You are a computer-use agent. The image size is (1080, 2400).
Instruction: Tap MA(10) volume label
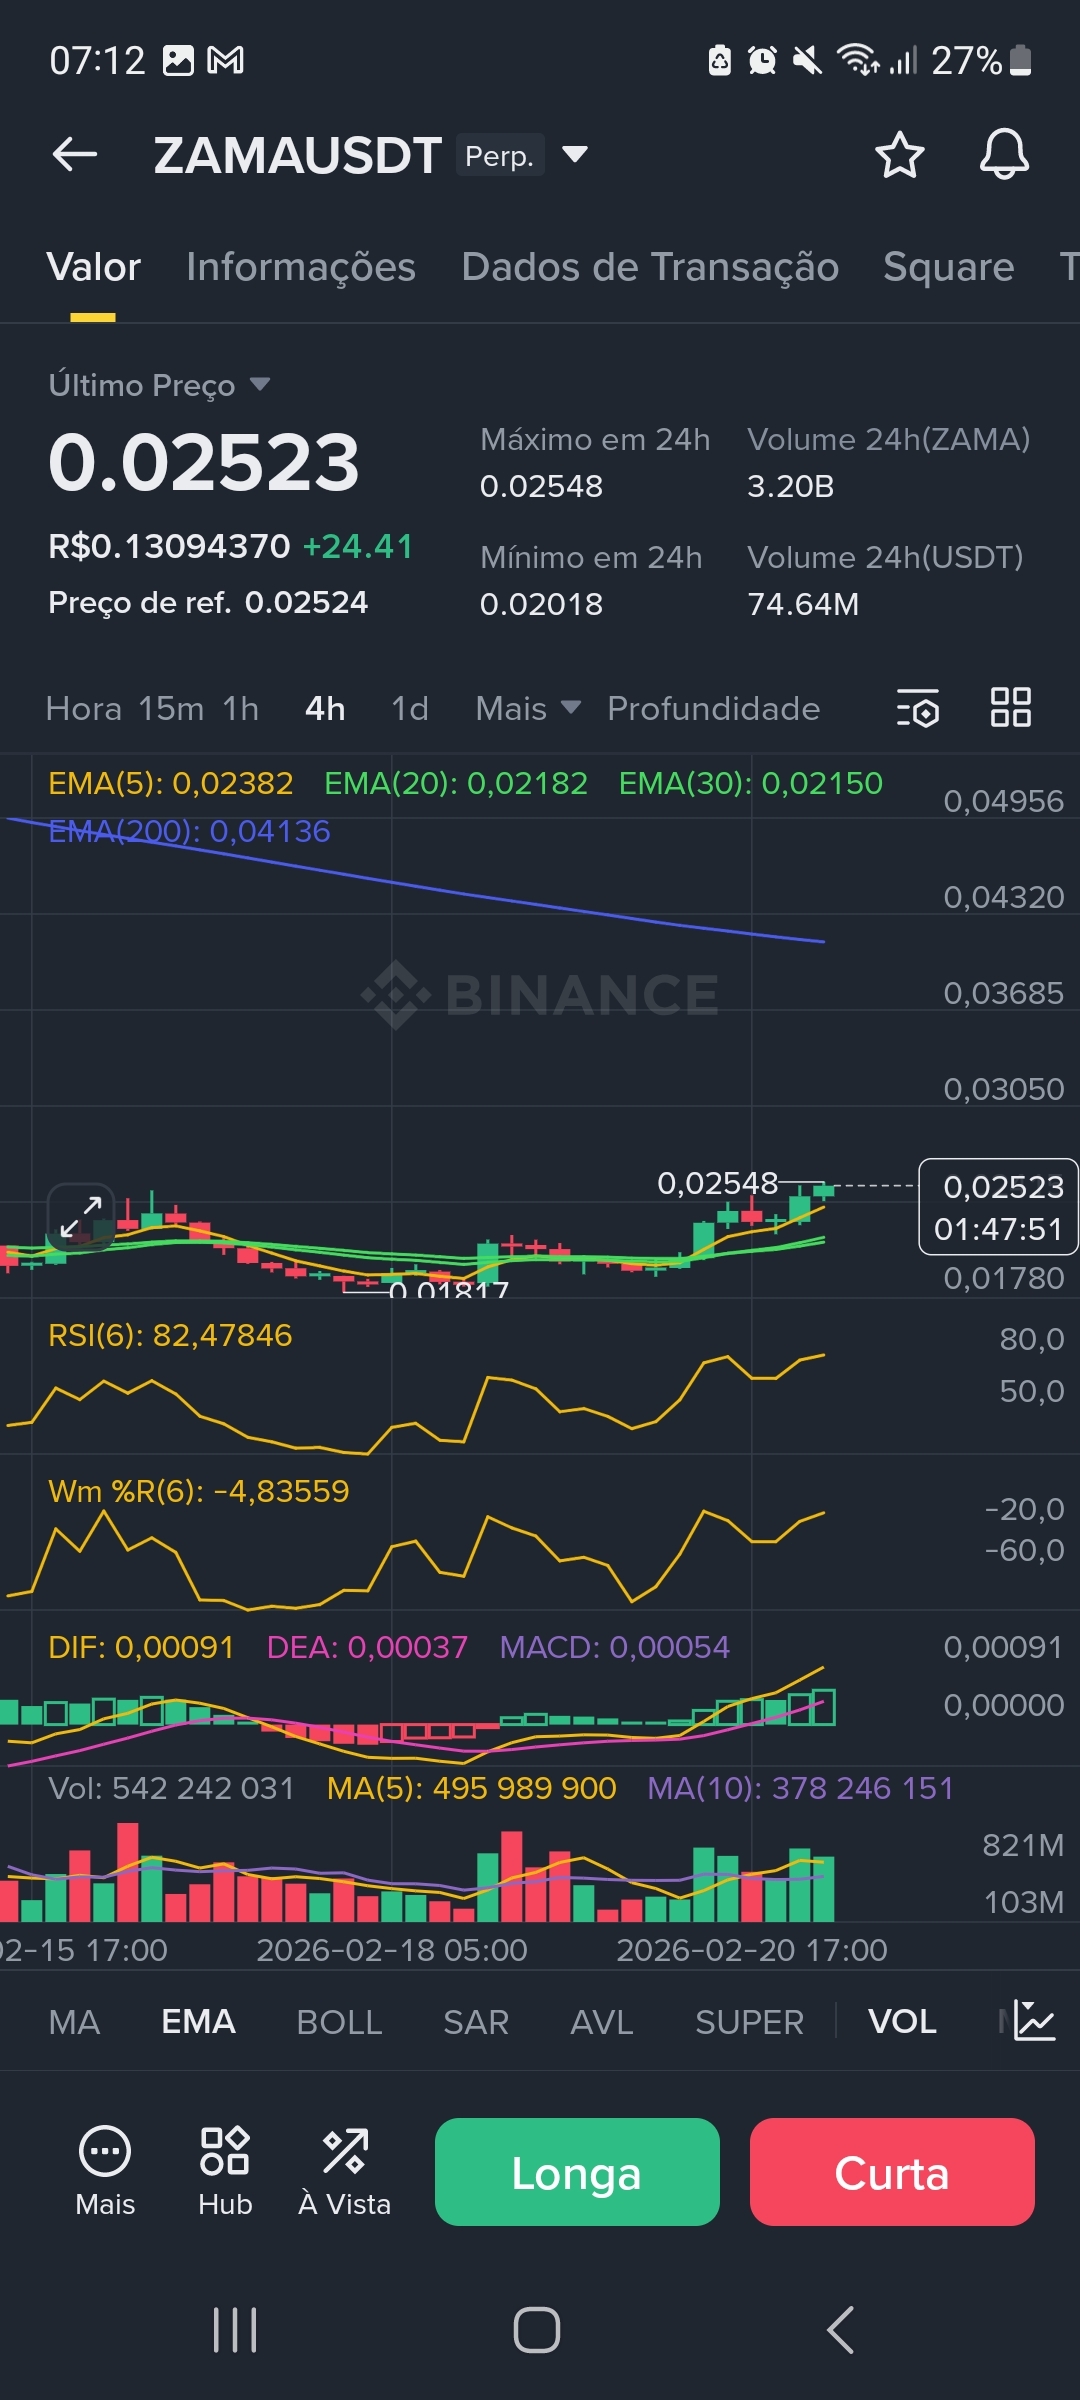(801, 1788)
